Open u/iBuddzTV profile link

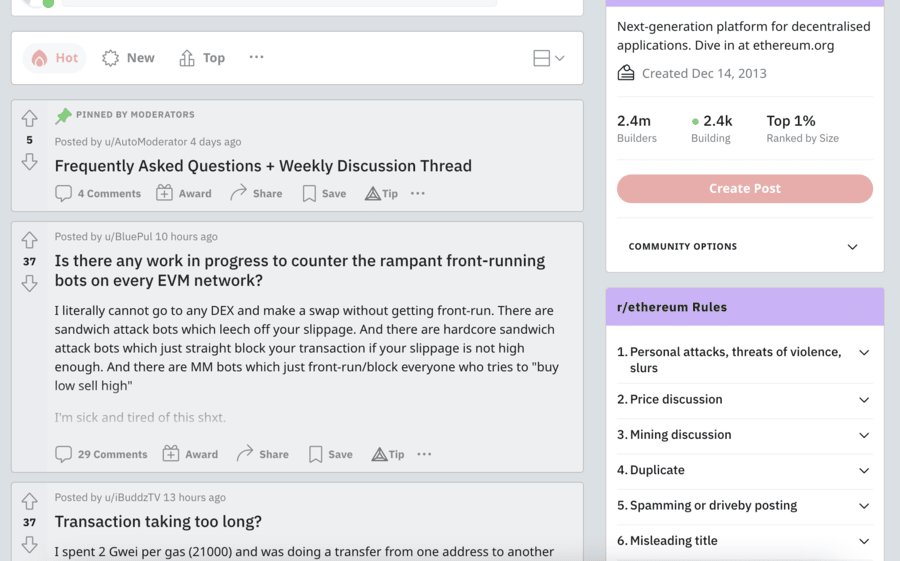(133, 497)
